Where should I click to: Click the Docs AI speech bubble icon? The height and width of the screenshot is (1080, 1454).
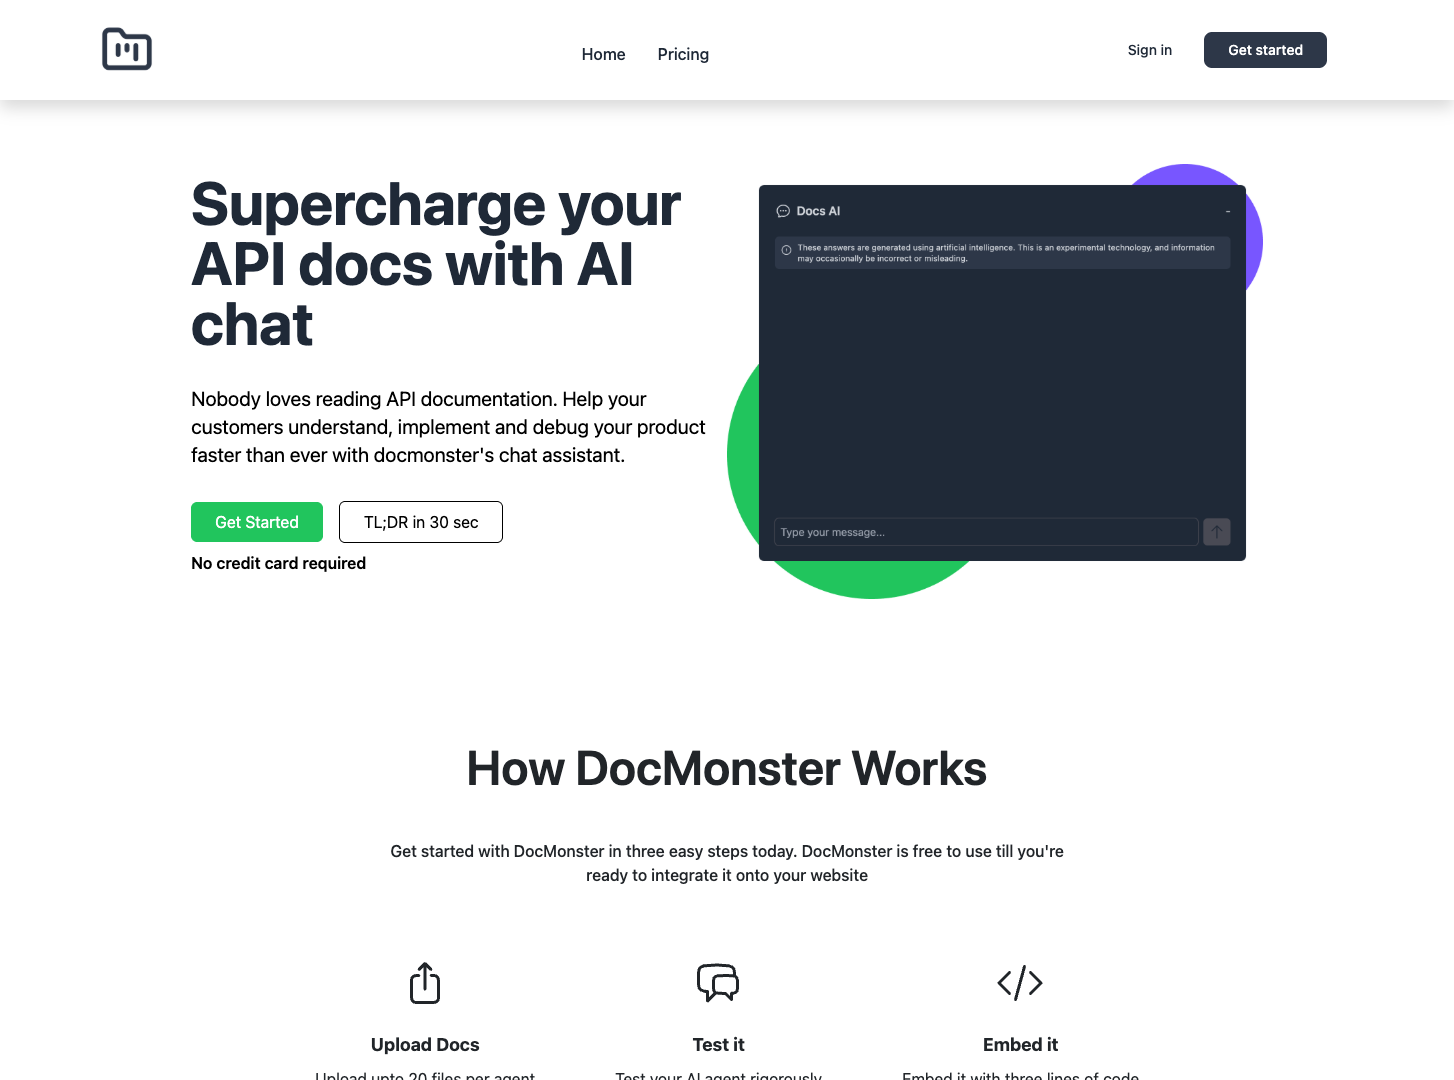pyautogui.click(x=783, y=211)
